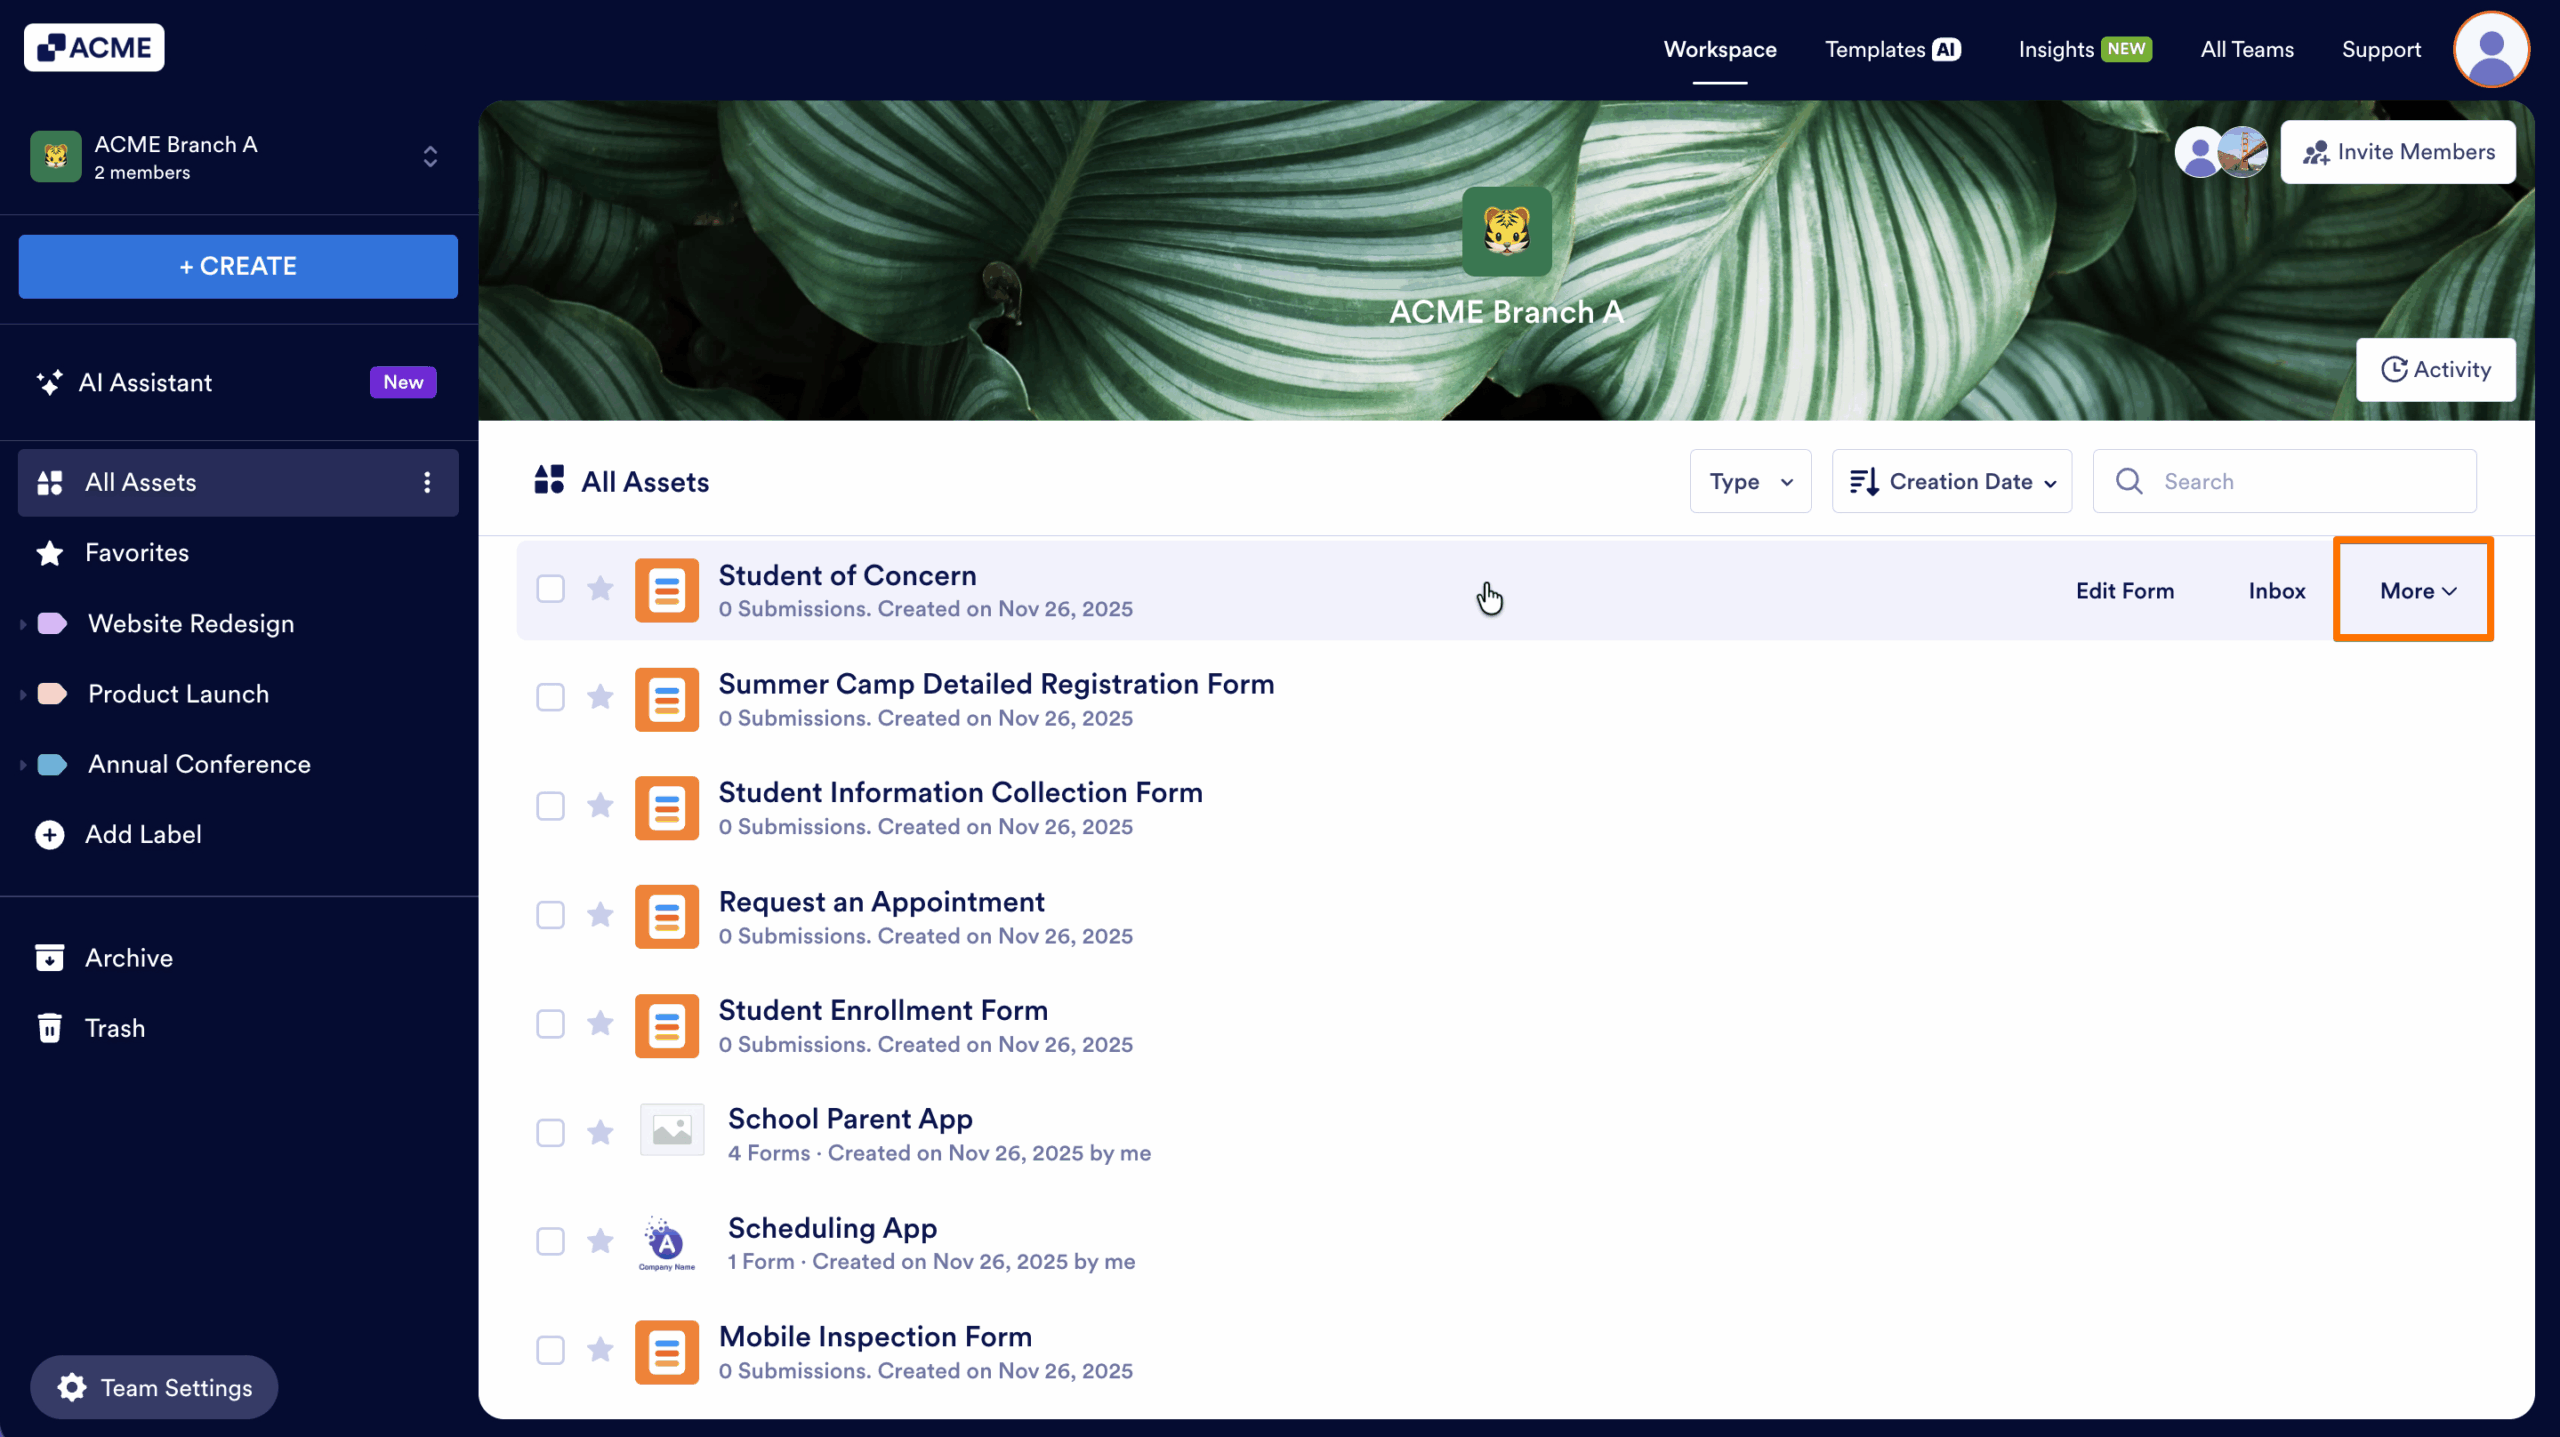Image resolution: width=2560 pixels, height=1437 pixels.
Task: Select the All Assets grid icon
Action: (49, 482)
